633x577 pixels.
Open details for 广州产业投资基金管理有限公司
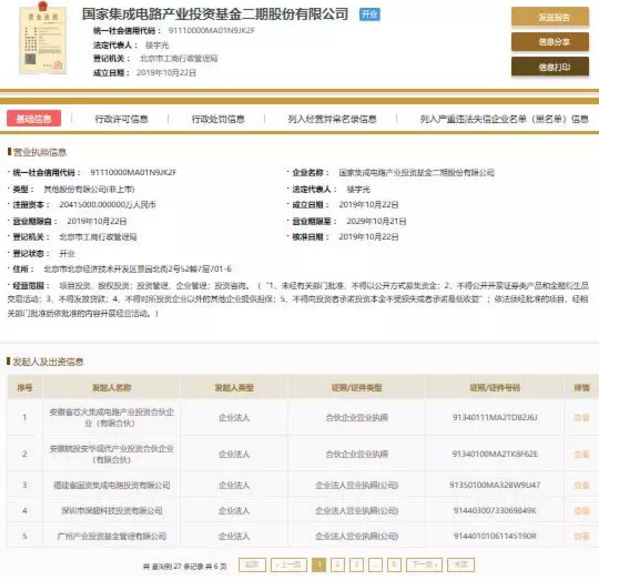(581, 537)
